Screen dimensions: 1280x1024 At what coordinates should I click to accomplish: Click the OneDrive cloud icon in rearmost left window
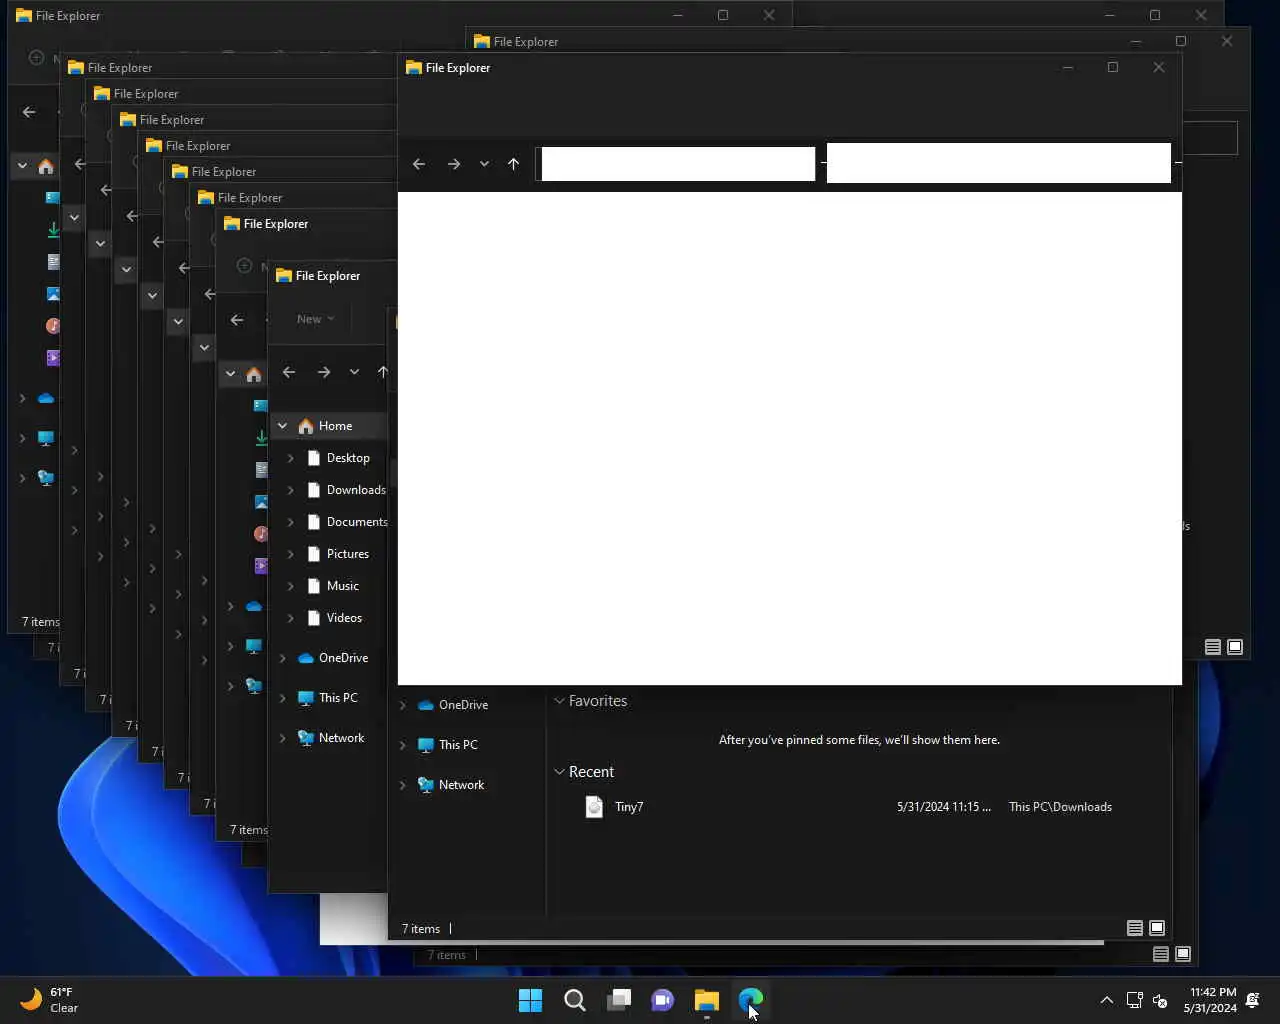pos(46,398)
